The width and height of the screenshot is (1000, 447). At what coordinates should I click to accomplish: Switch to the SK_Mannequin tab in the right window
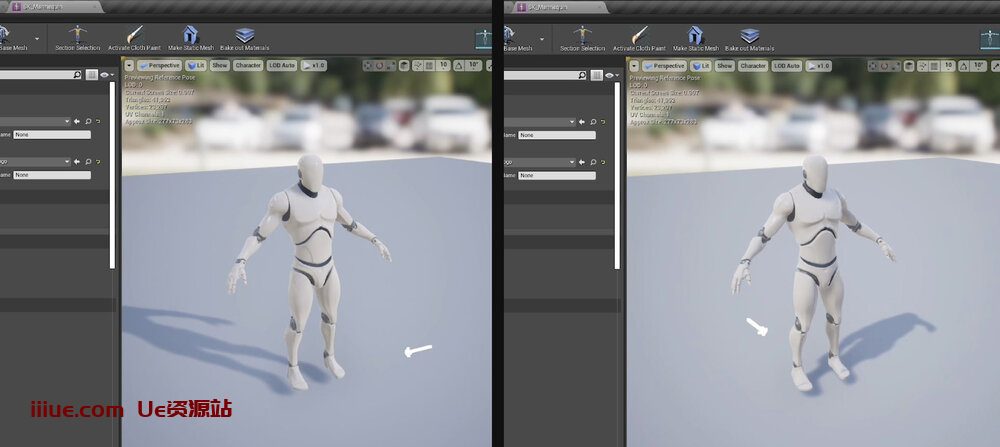click(x=538, y=7)
